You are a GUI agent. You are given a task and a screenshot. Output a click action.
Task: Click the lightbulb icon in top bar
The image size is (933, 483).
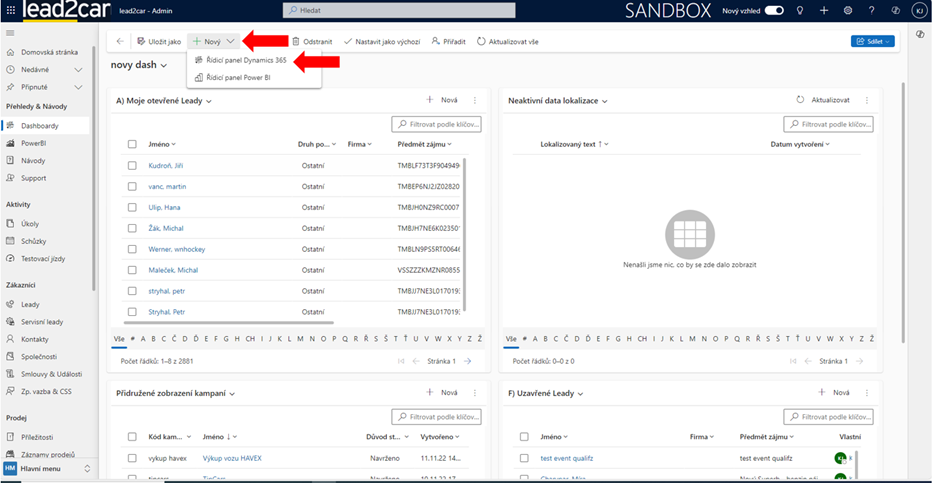point(800,10)
